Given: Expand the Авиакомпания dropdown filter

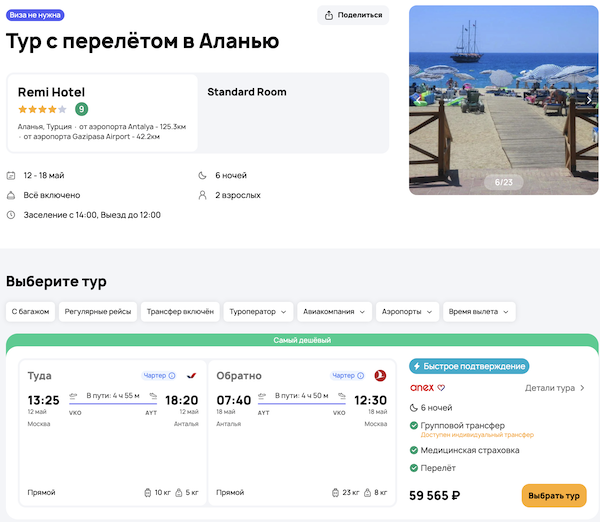Looking at the screenshot, I should click(335, 311).
